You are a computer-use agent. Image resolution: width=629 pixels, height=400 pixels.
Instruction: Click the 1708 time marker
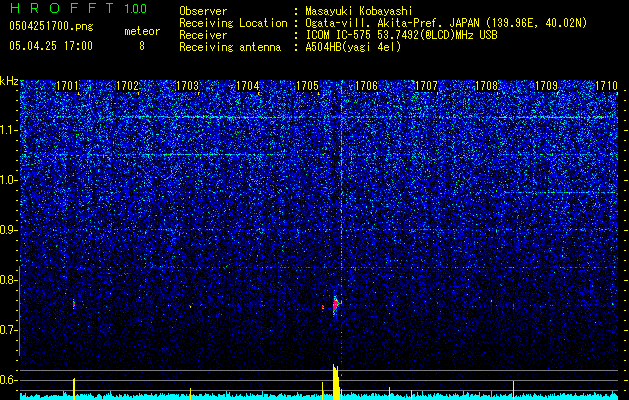click(486, 86)
